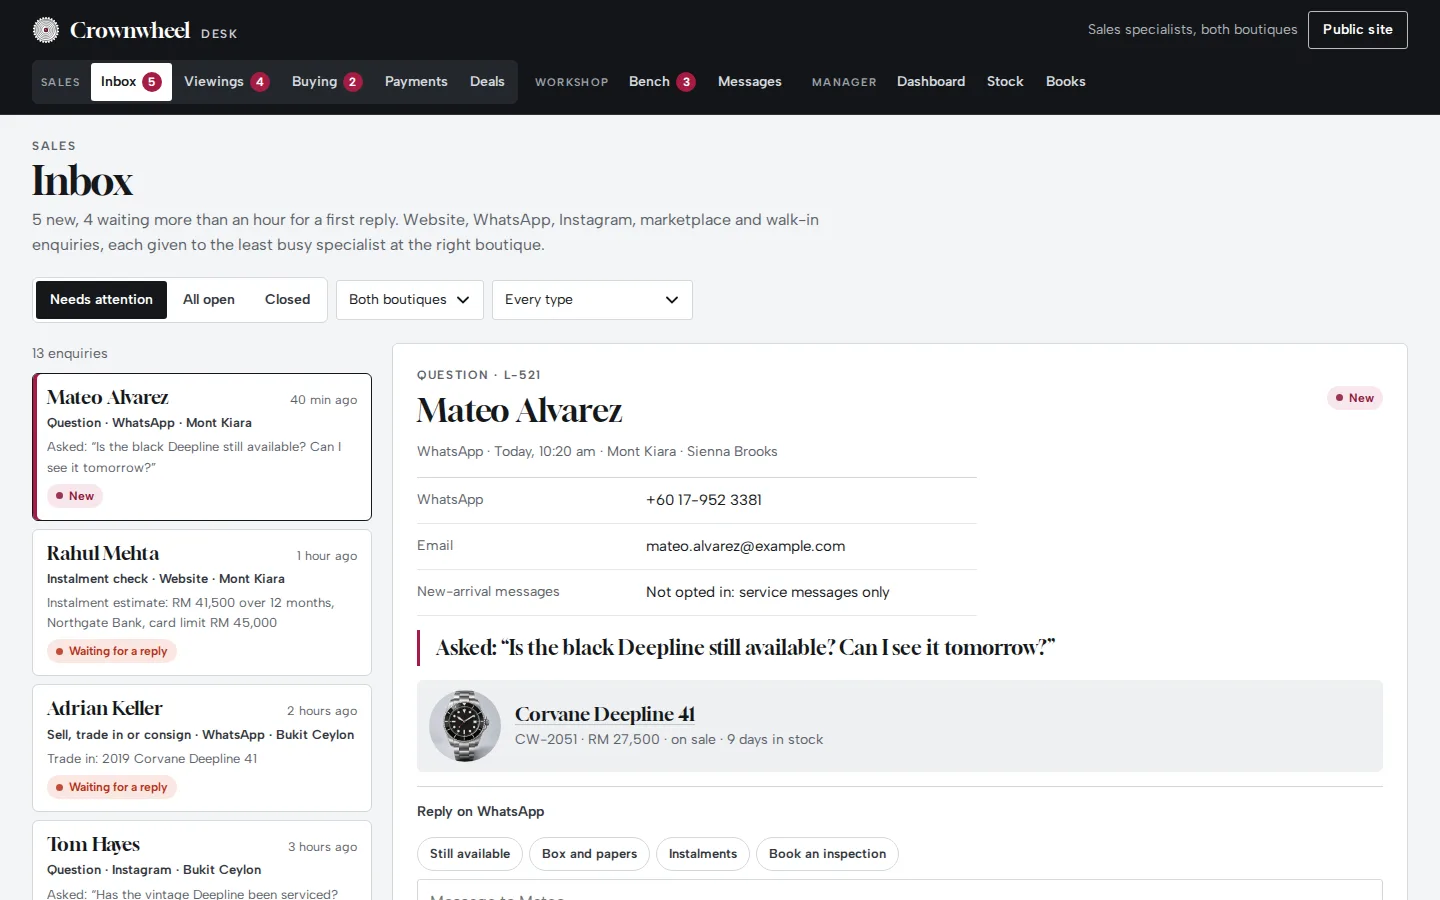Select the Needs attention filter
Image resolution: width=1440 pixels, height=900 pixels.
101,300
